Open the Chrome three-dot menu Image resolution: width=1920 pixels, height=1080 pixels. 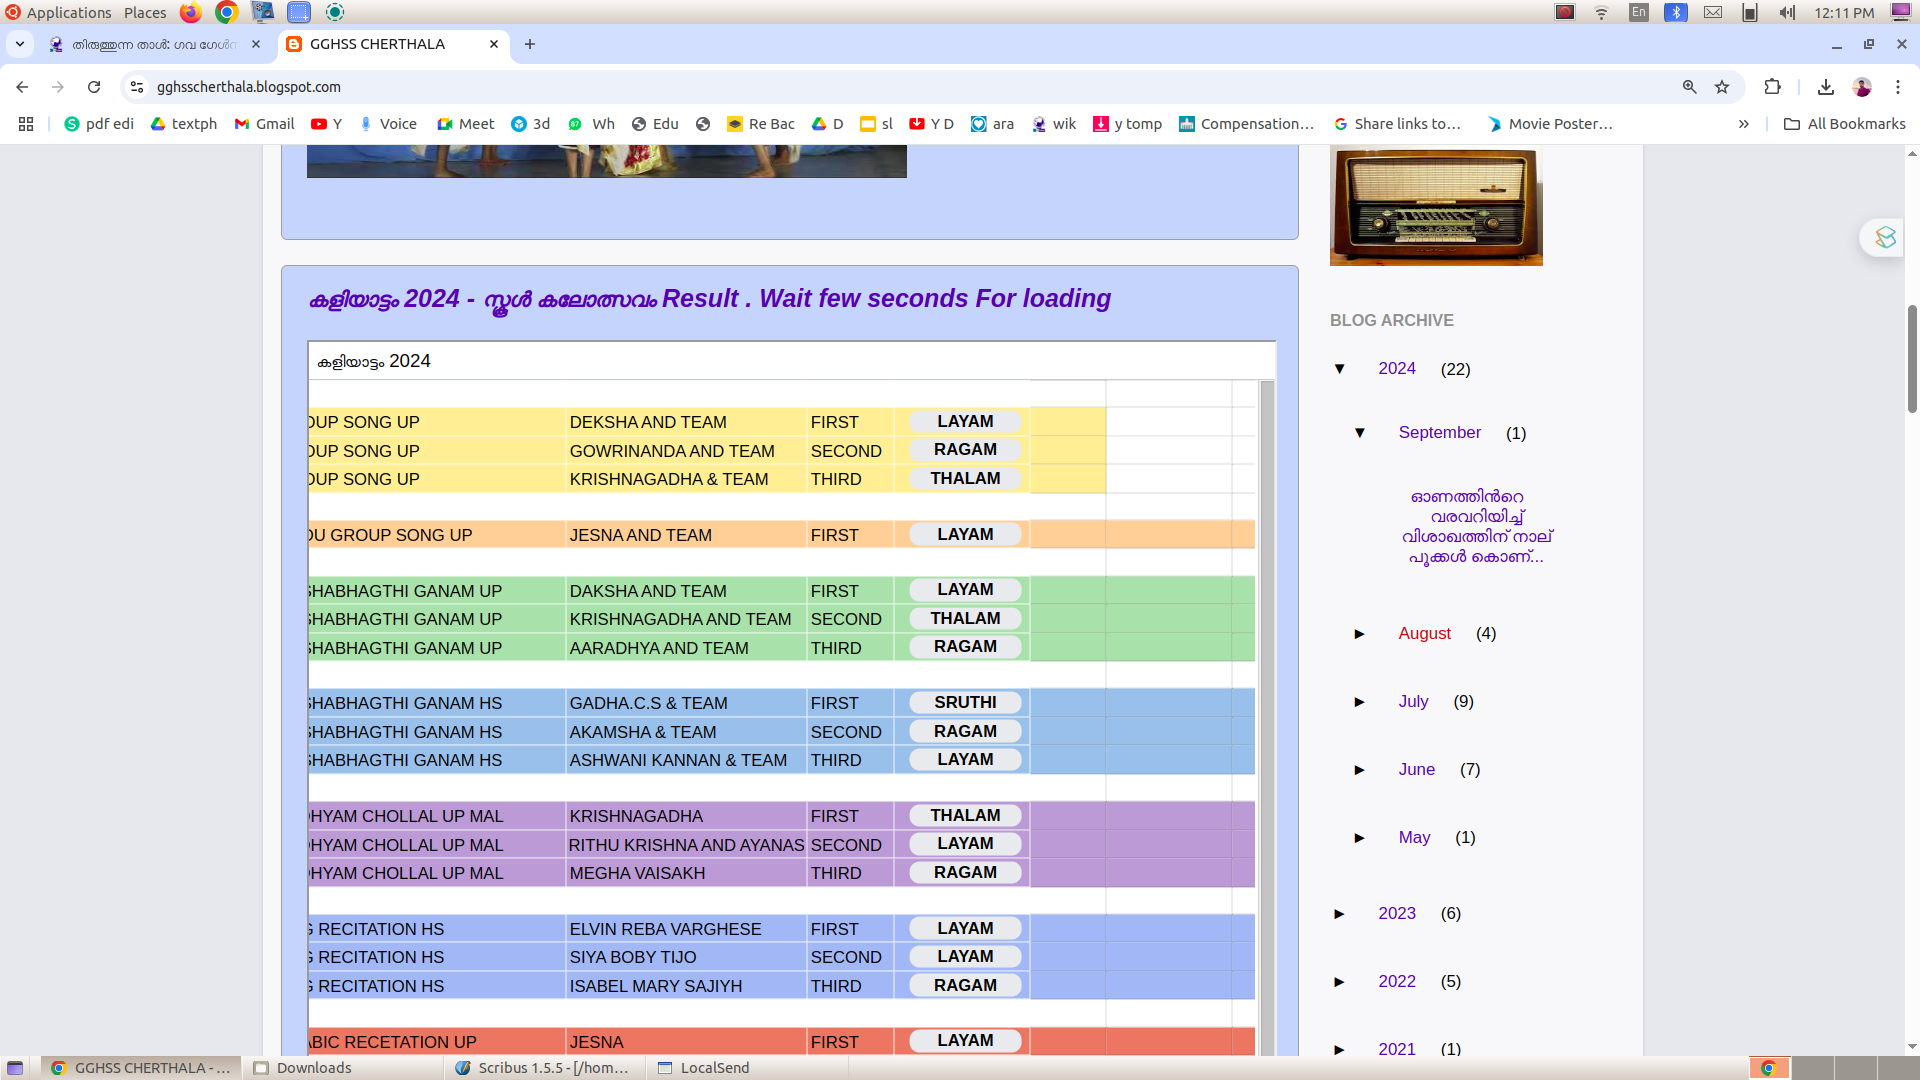pyautogui.click(x=1898, y=87)
